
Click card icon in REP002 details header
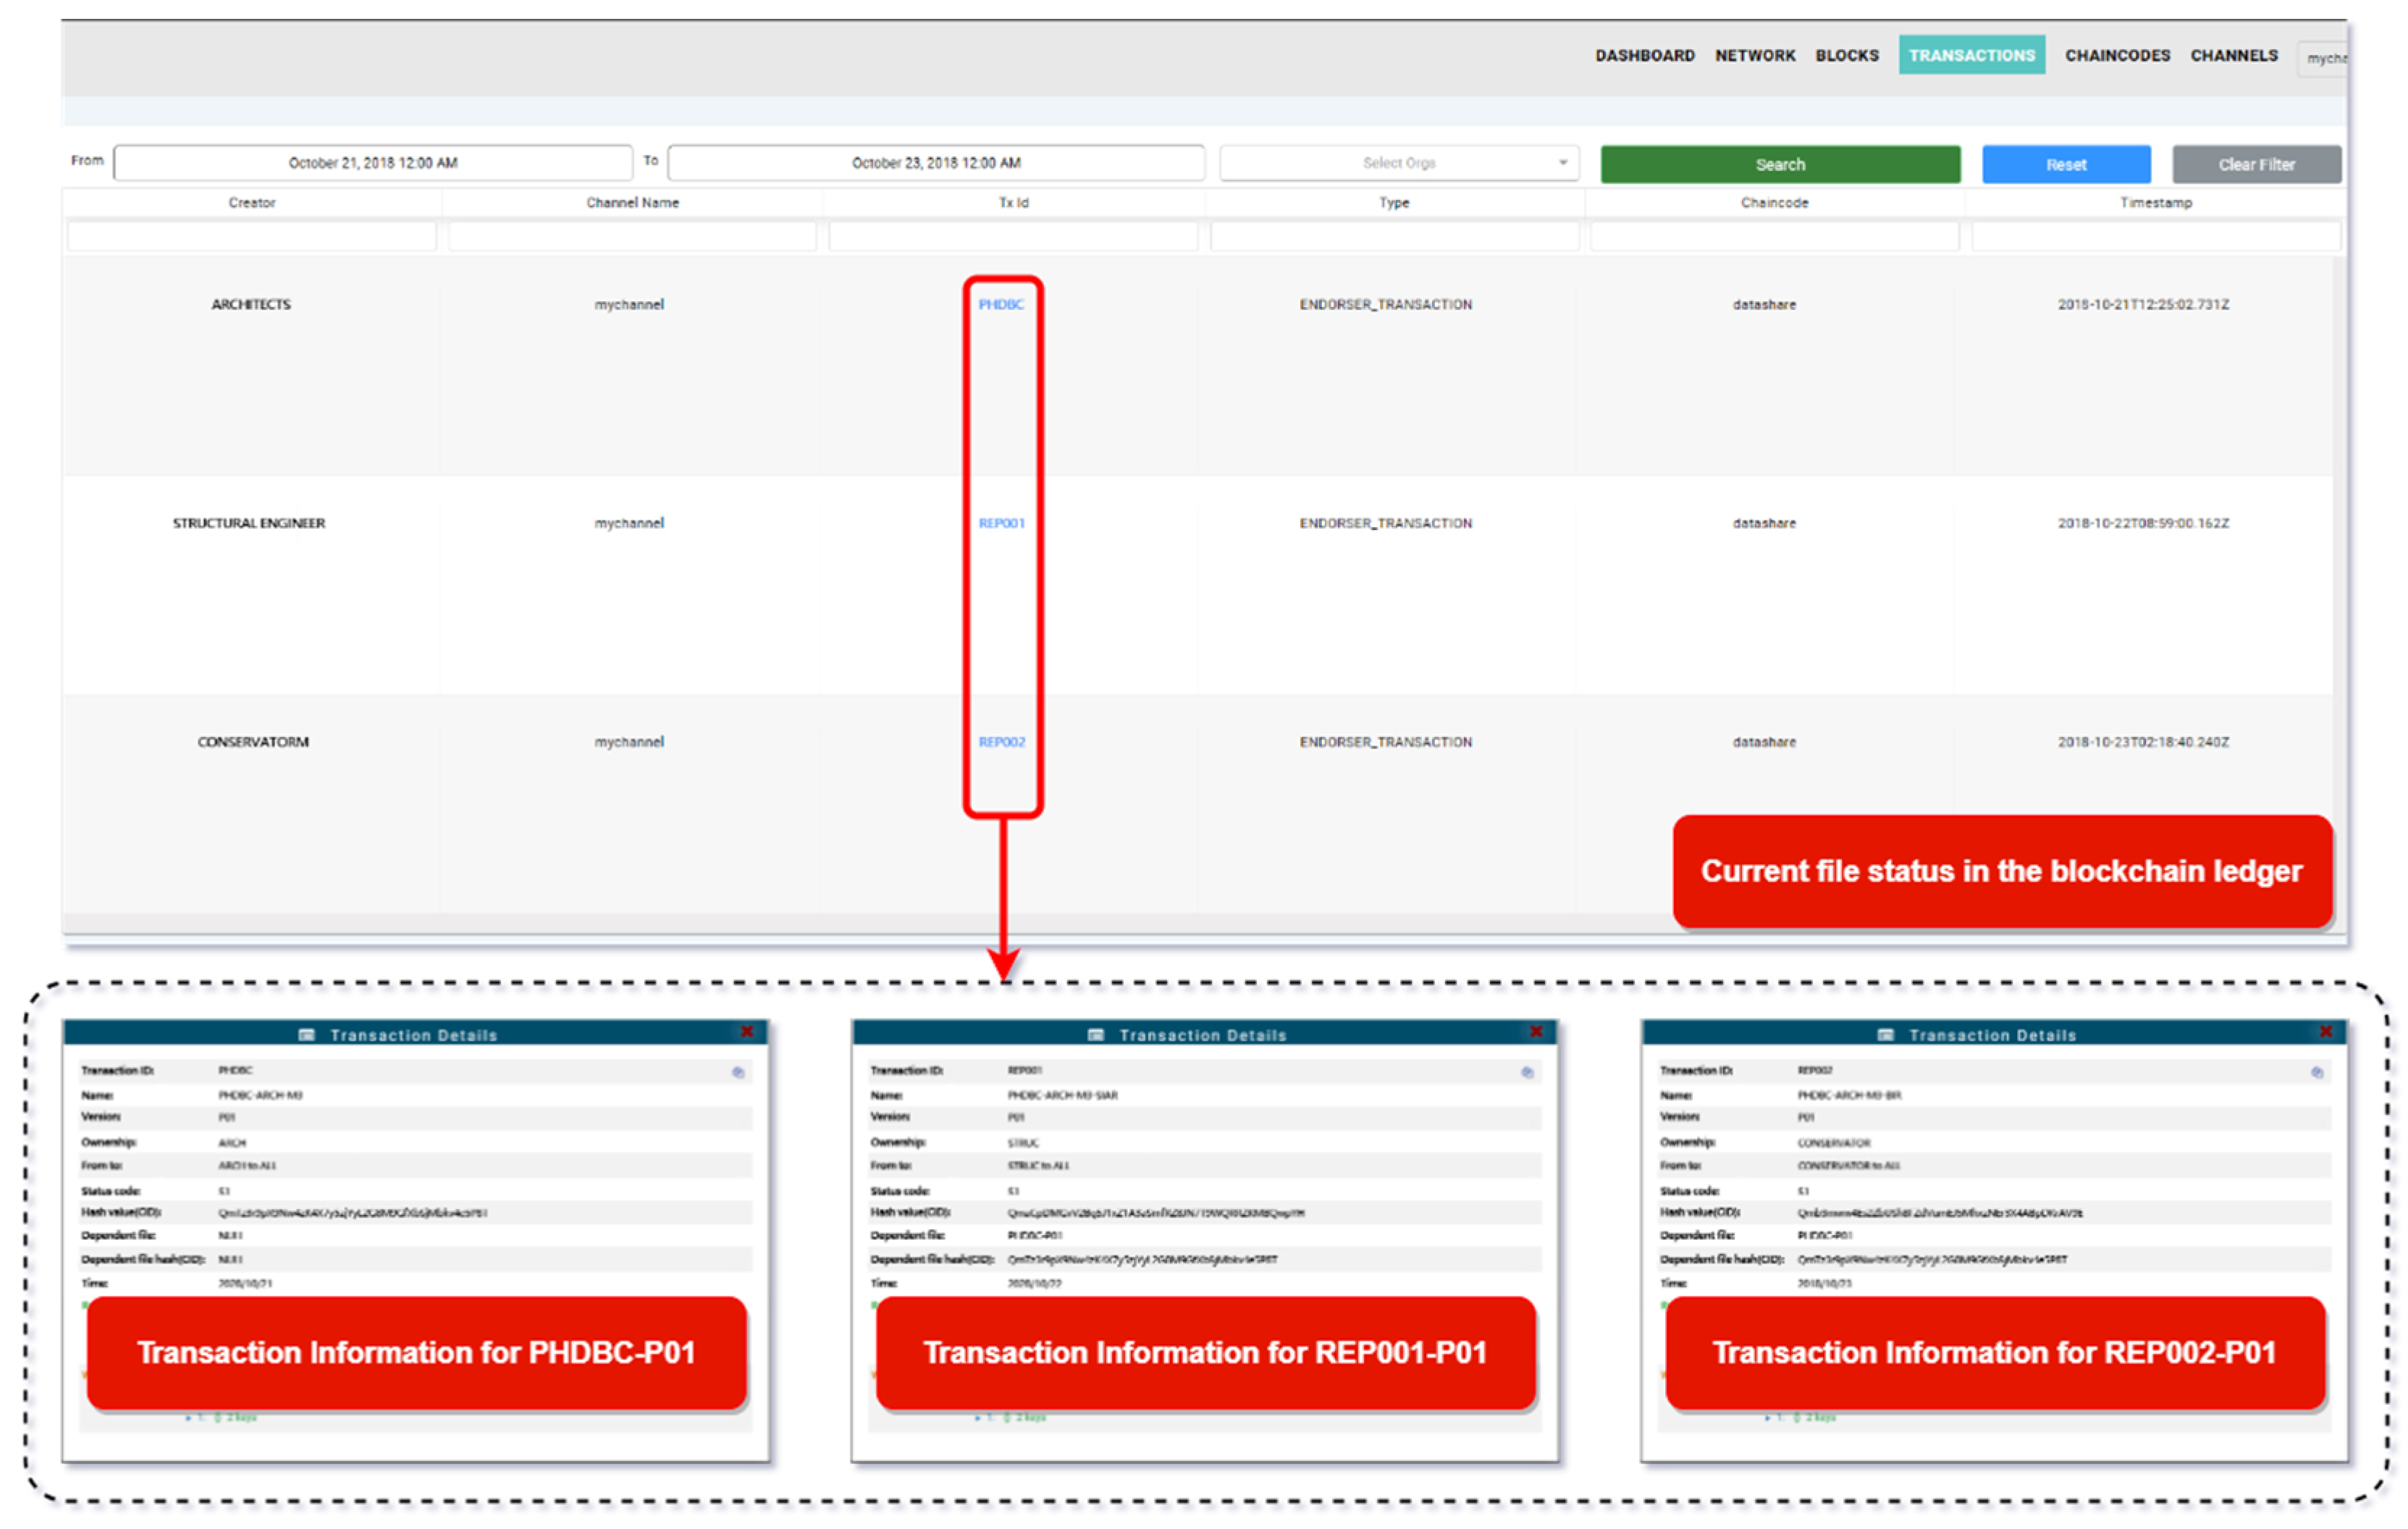click(1886, 1035)
